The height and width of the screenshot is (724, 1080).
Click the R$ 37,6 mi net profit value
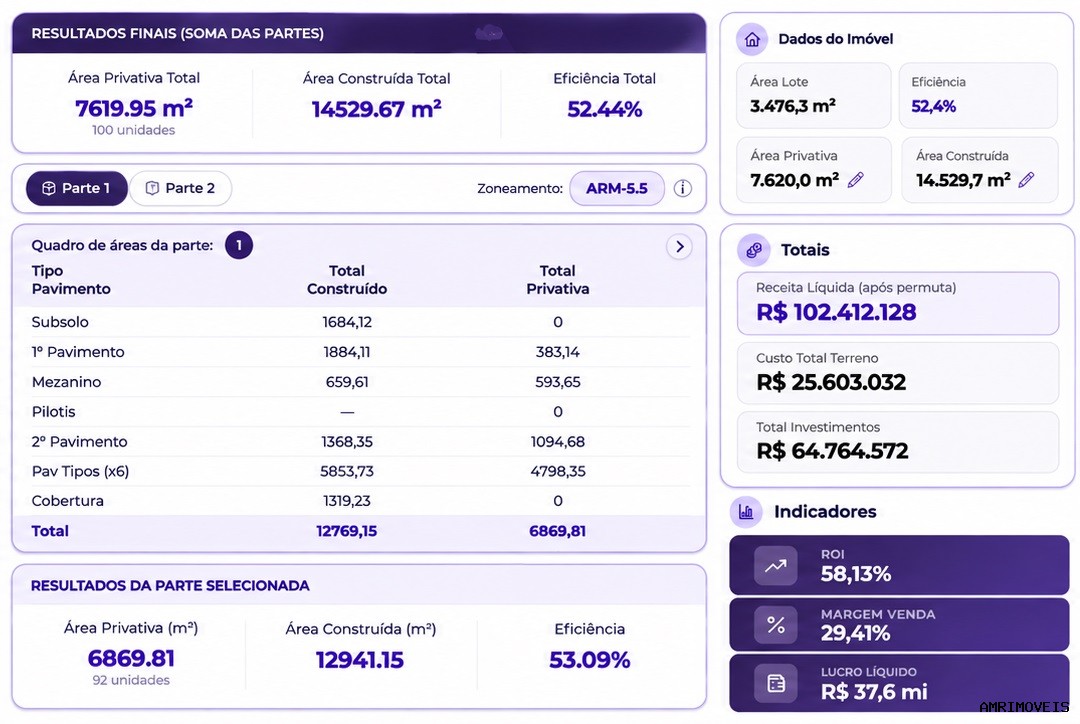pos(874,692)
